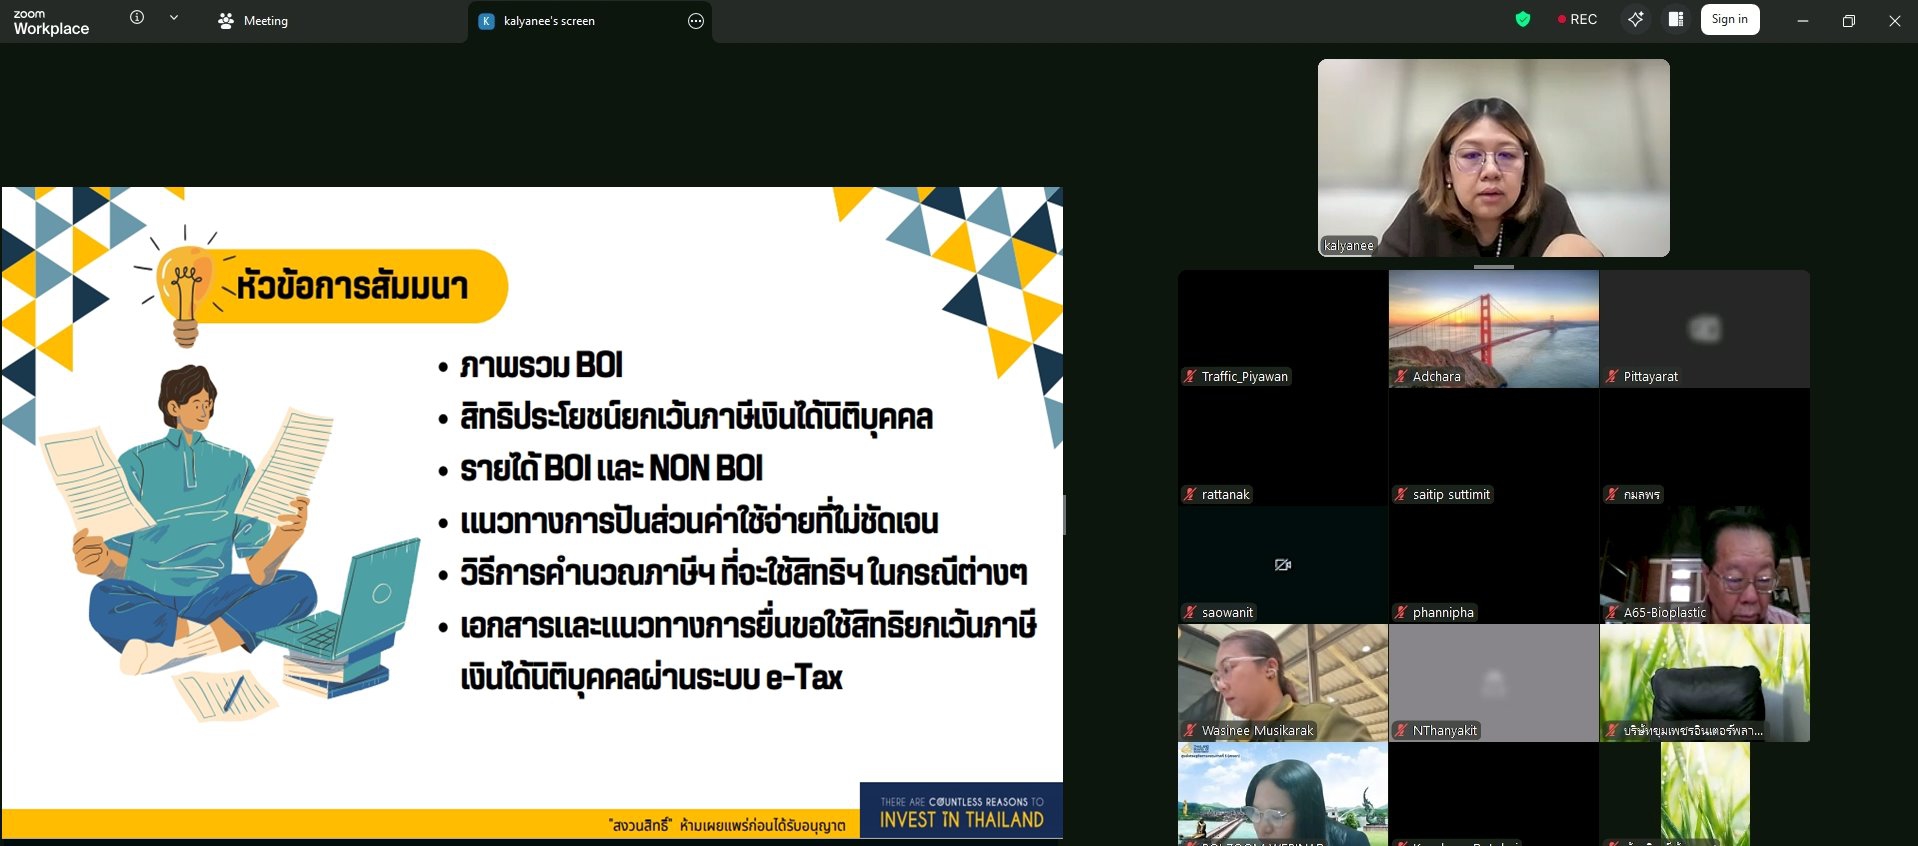Screen dimensions: 1918x846
Task: Switch to the Meeting tab
Action: pyautogui.click(x=253, y=21)
